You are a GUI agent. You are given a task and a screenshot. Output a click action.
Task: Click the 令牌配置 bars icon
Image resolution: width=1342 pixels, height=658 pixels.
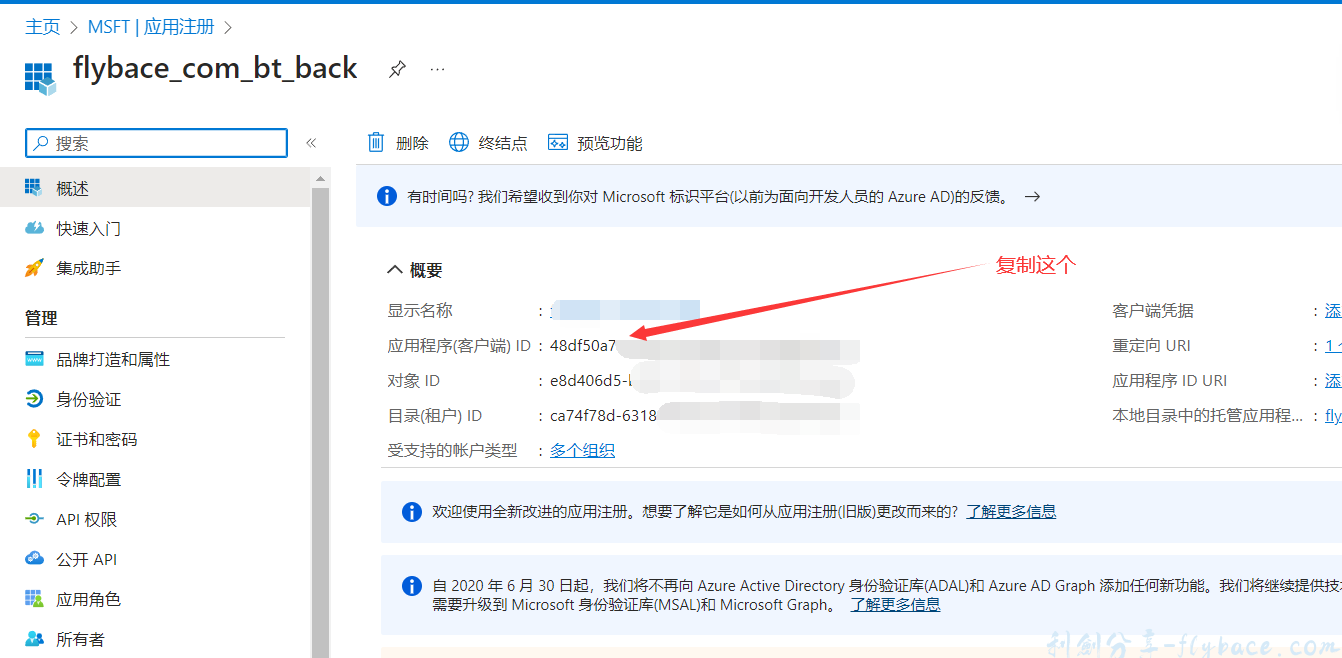click(34, 479)
